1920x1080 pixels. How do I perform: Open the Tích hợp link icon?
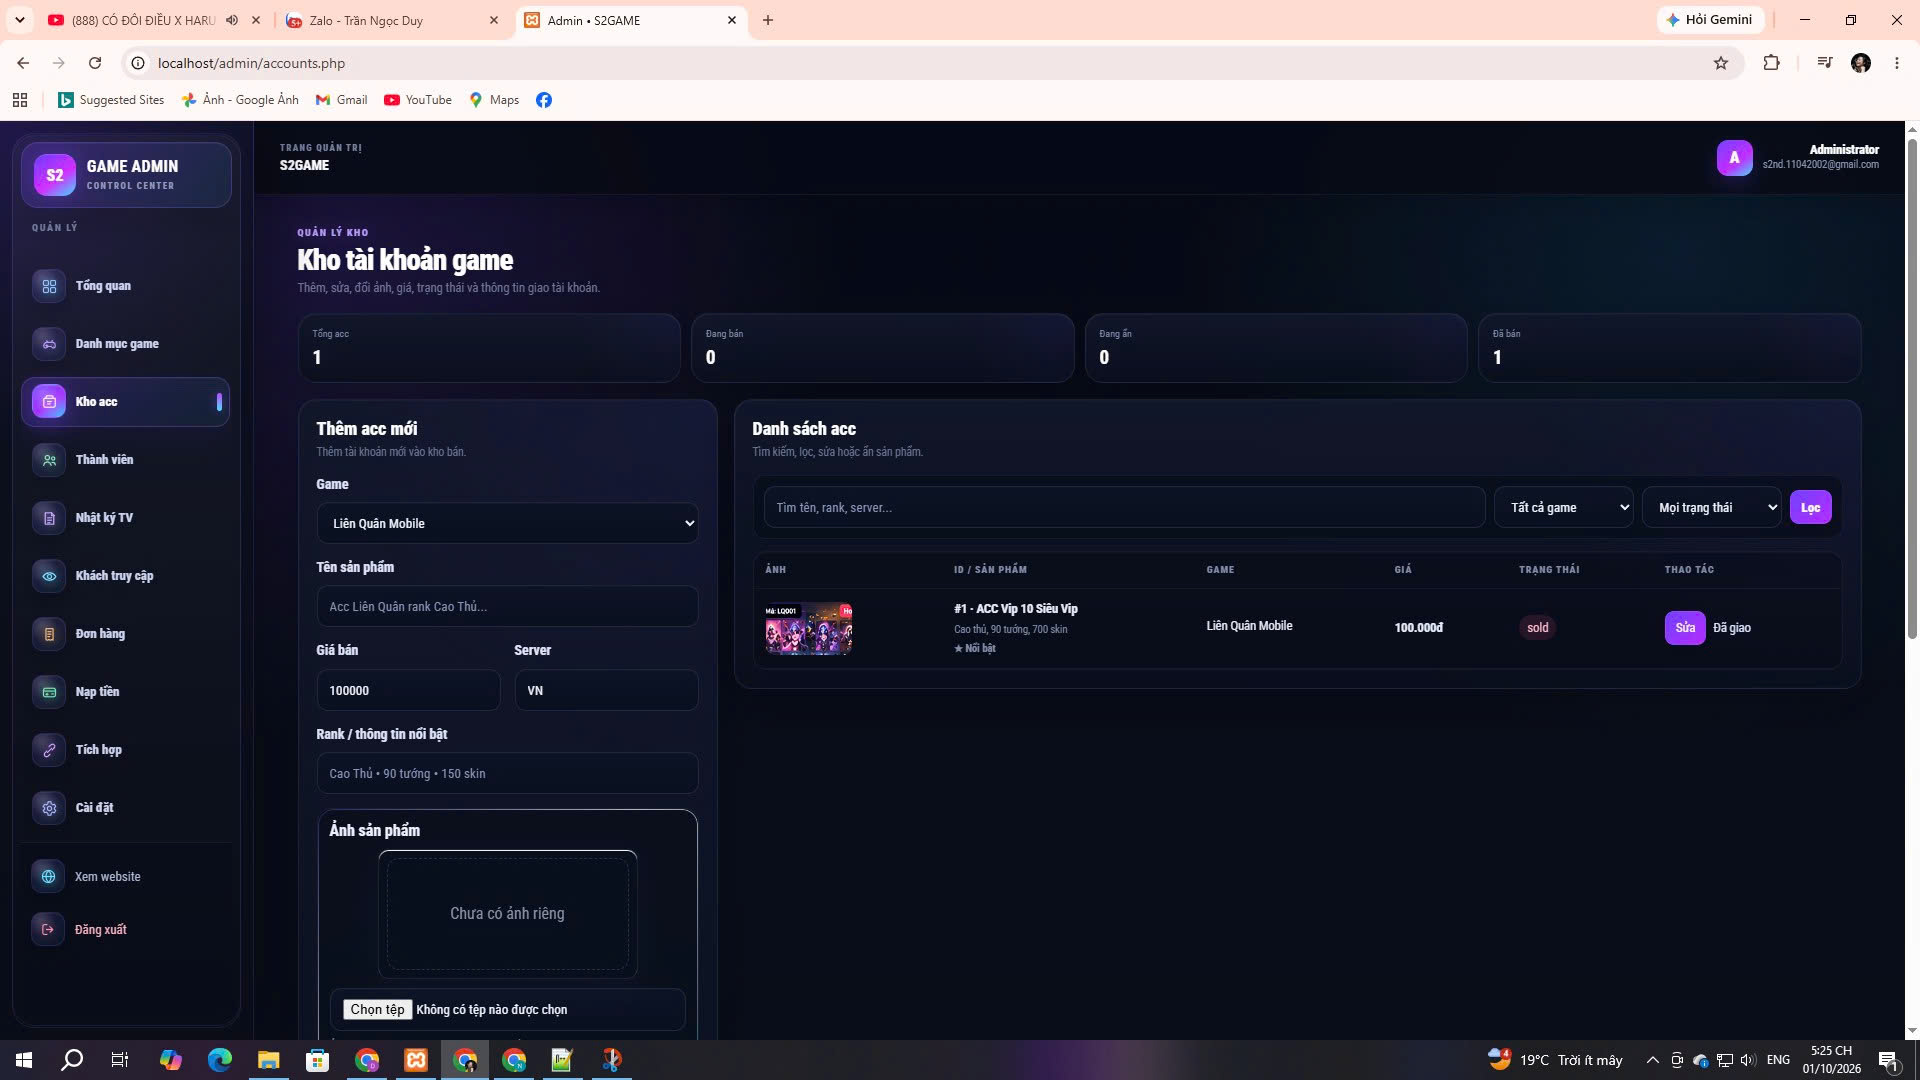pyautogui.click(x=49, y=750)
